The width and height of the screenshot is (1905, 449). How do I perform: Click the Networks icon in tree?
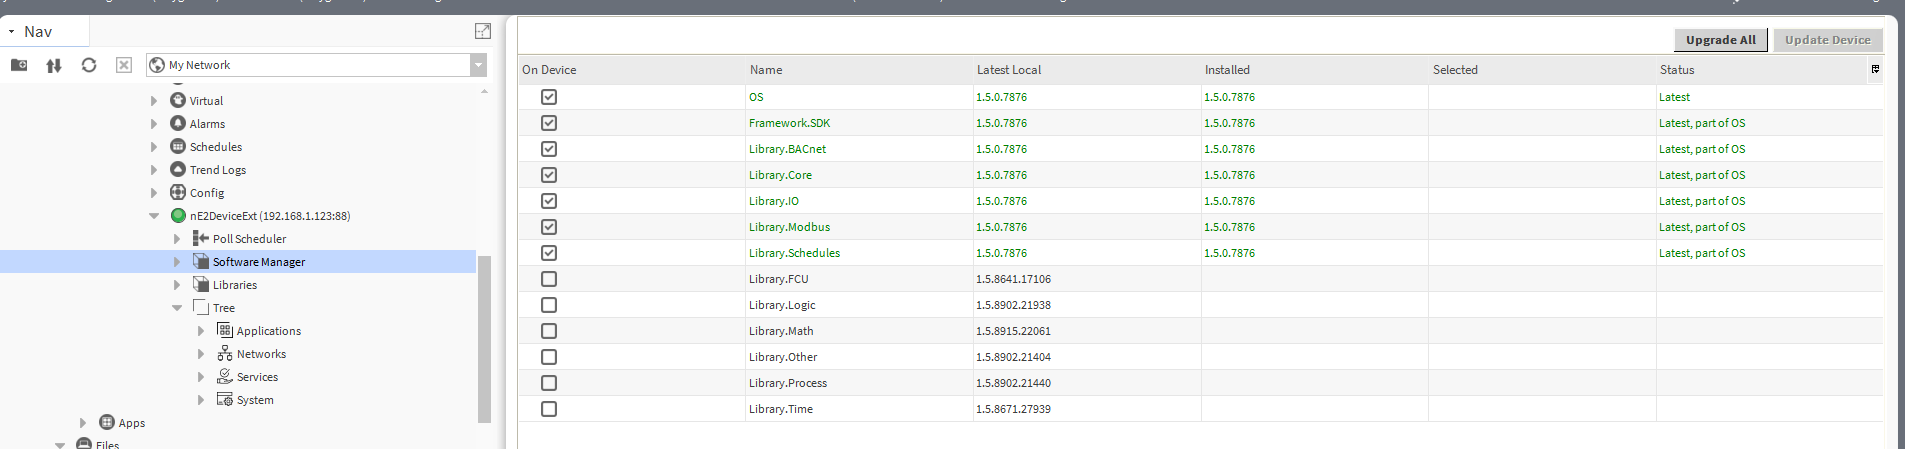click(x=225, y=354)
